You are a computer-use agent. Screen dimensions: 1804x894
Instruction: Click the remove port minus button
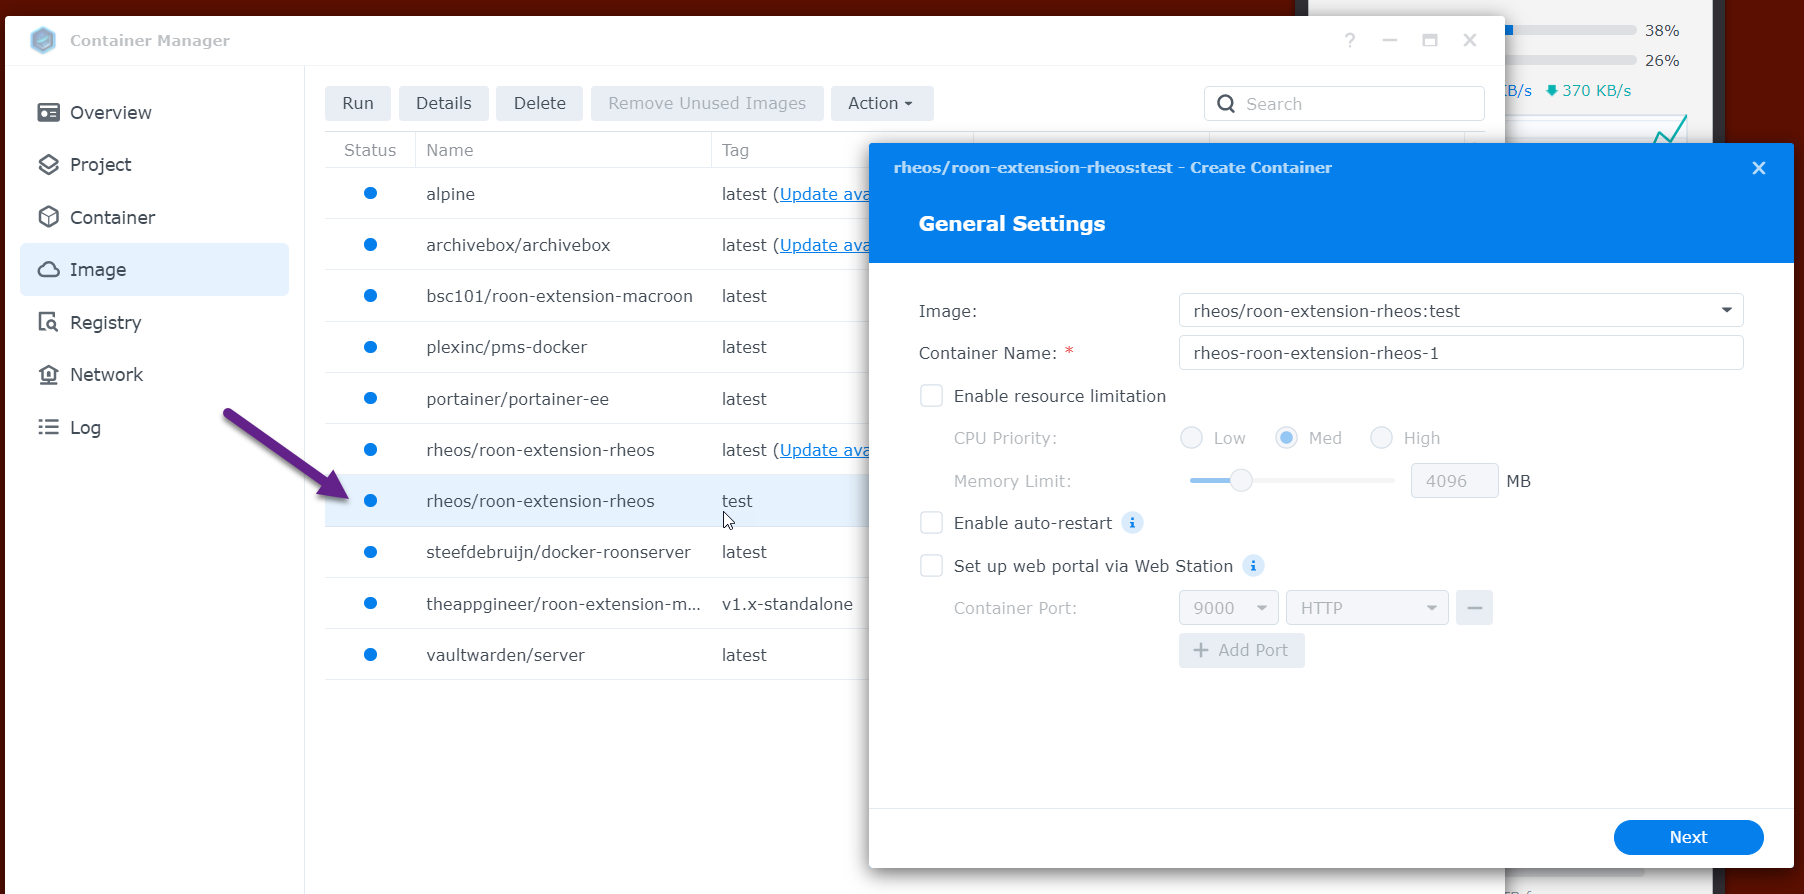click(x=1474, y=608)
